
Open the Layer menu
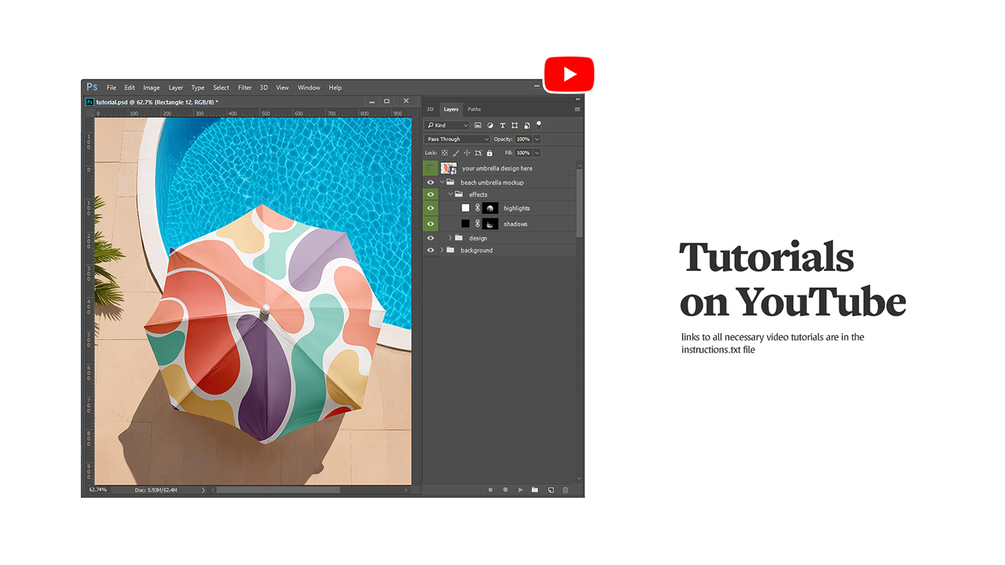pyautogui.click(x=176, y=88)
